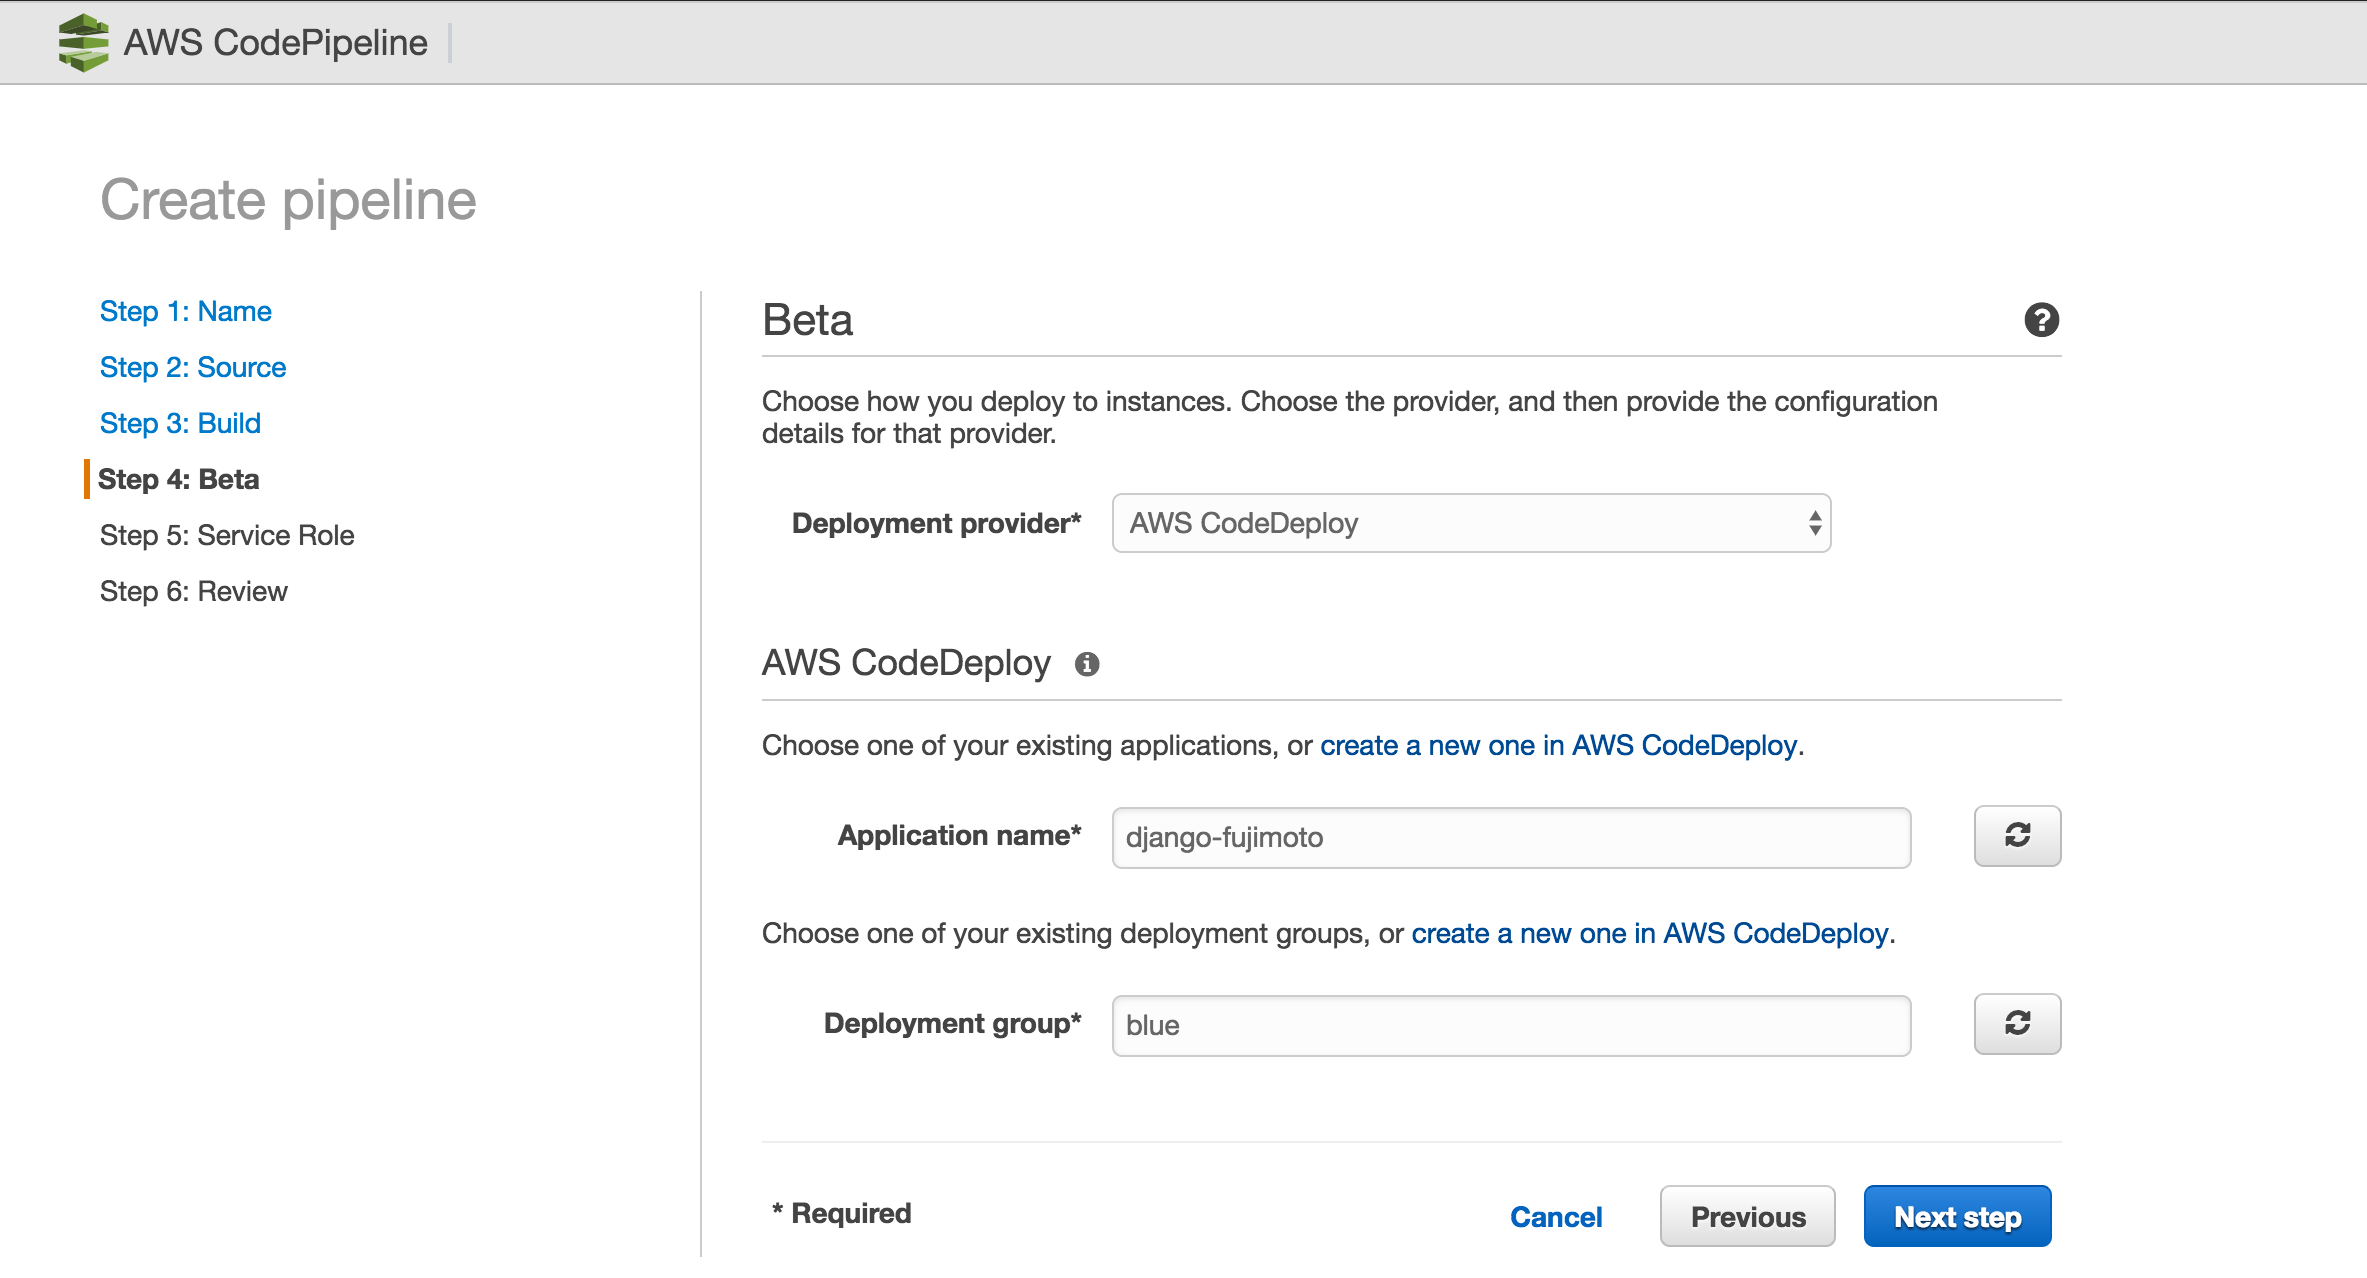The height and width of the screenshot is (1278, 2367).
Task: Go to Step 1: Name
Action: [185, 311]
